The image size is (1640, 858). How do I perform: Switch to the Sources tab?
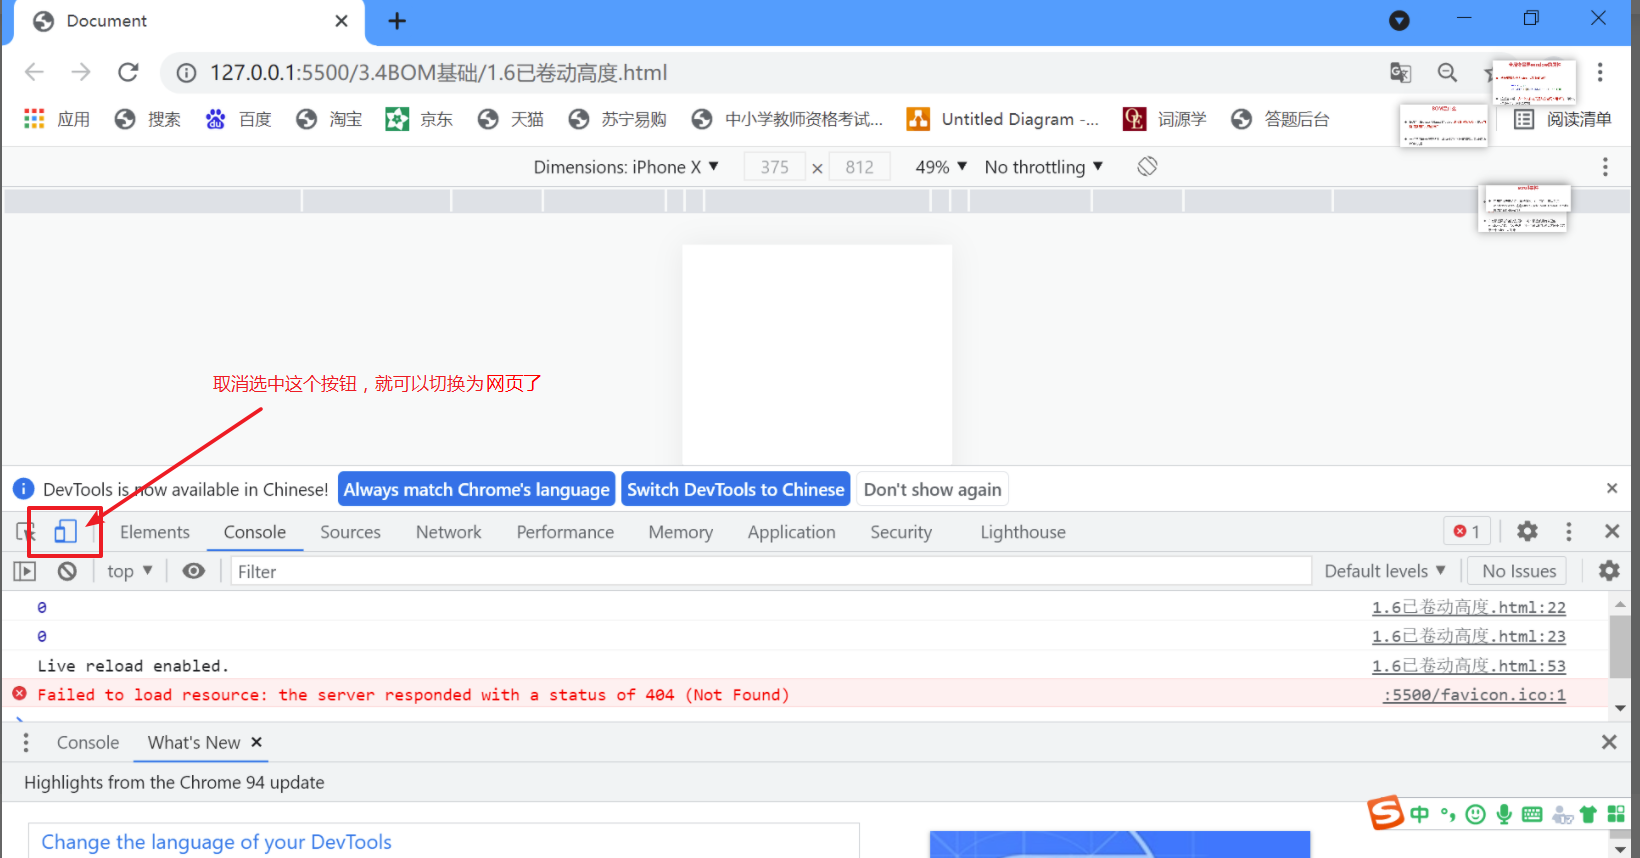click(350, 532)
